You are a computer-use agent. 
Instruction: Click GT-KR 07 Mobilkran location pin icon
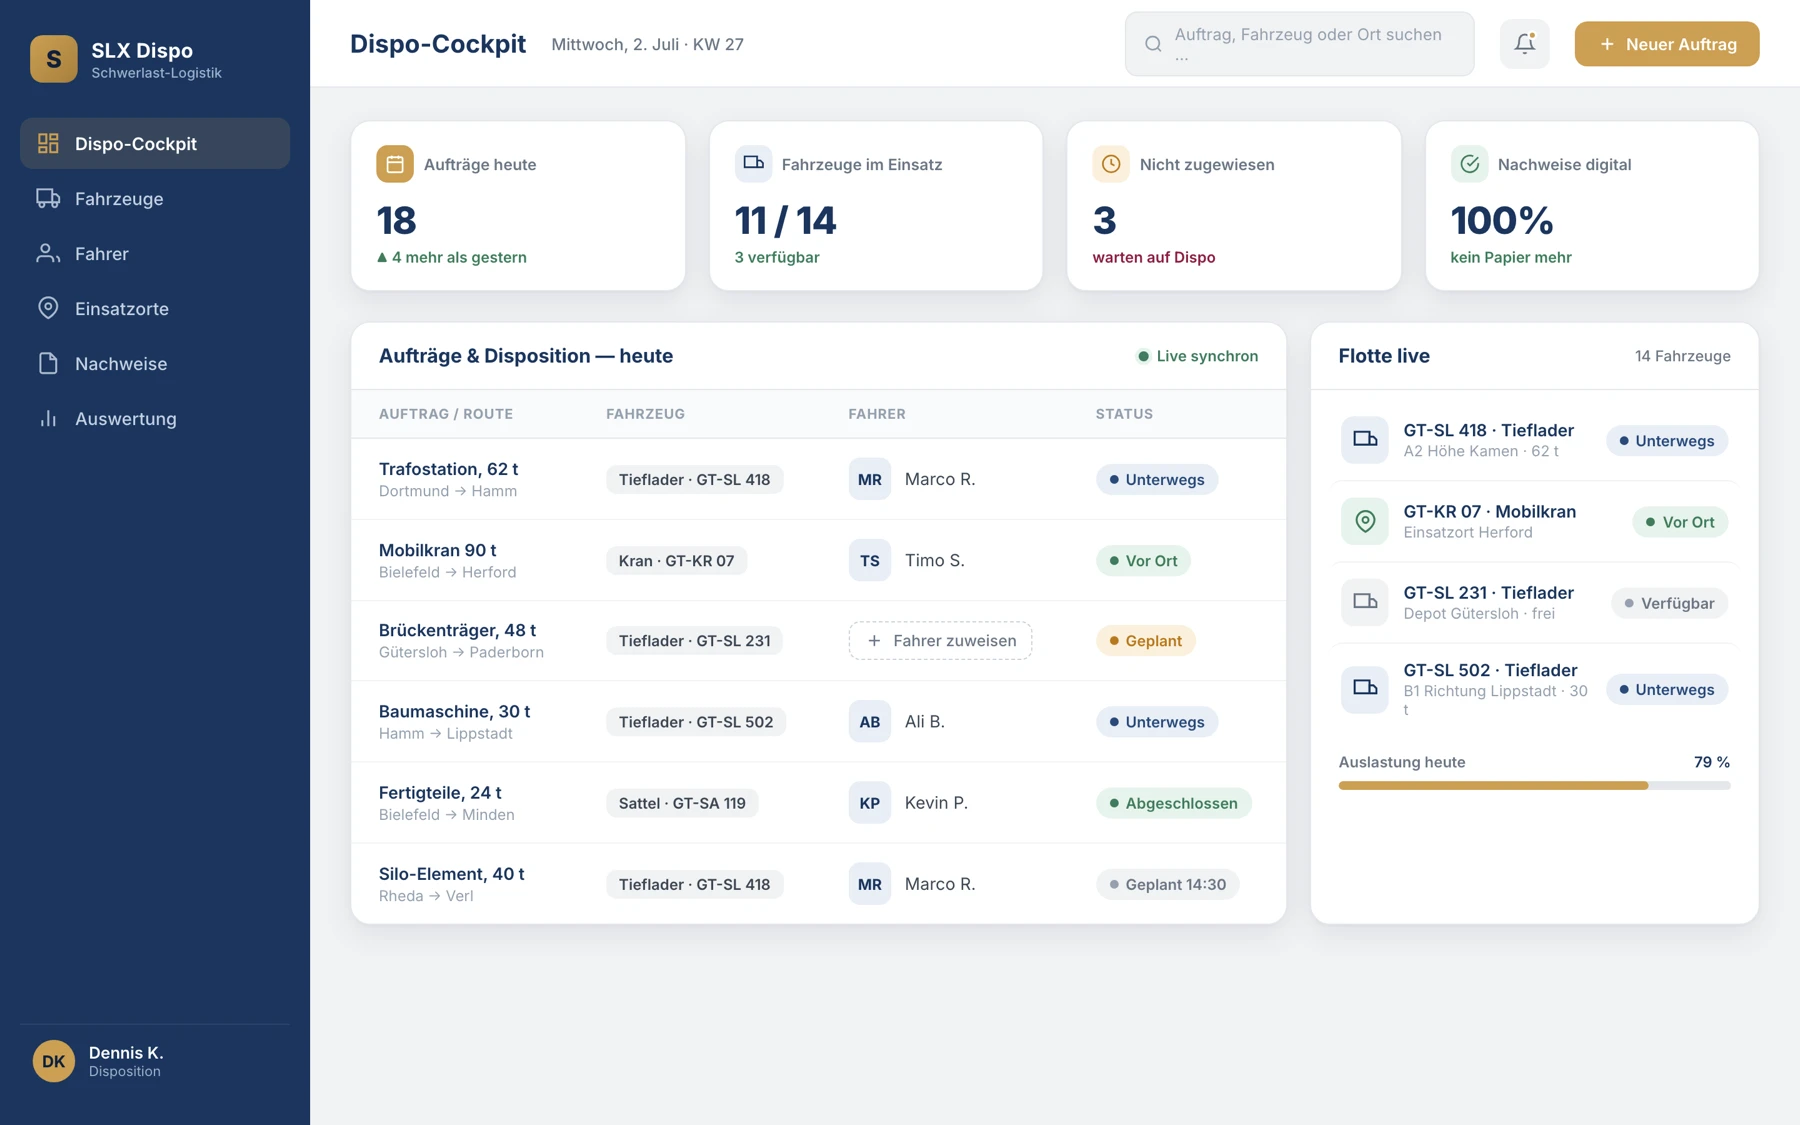click(x=1365, y=521)
